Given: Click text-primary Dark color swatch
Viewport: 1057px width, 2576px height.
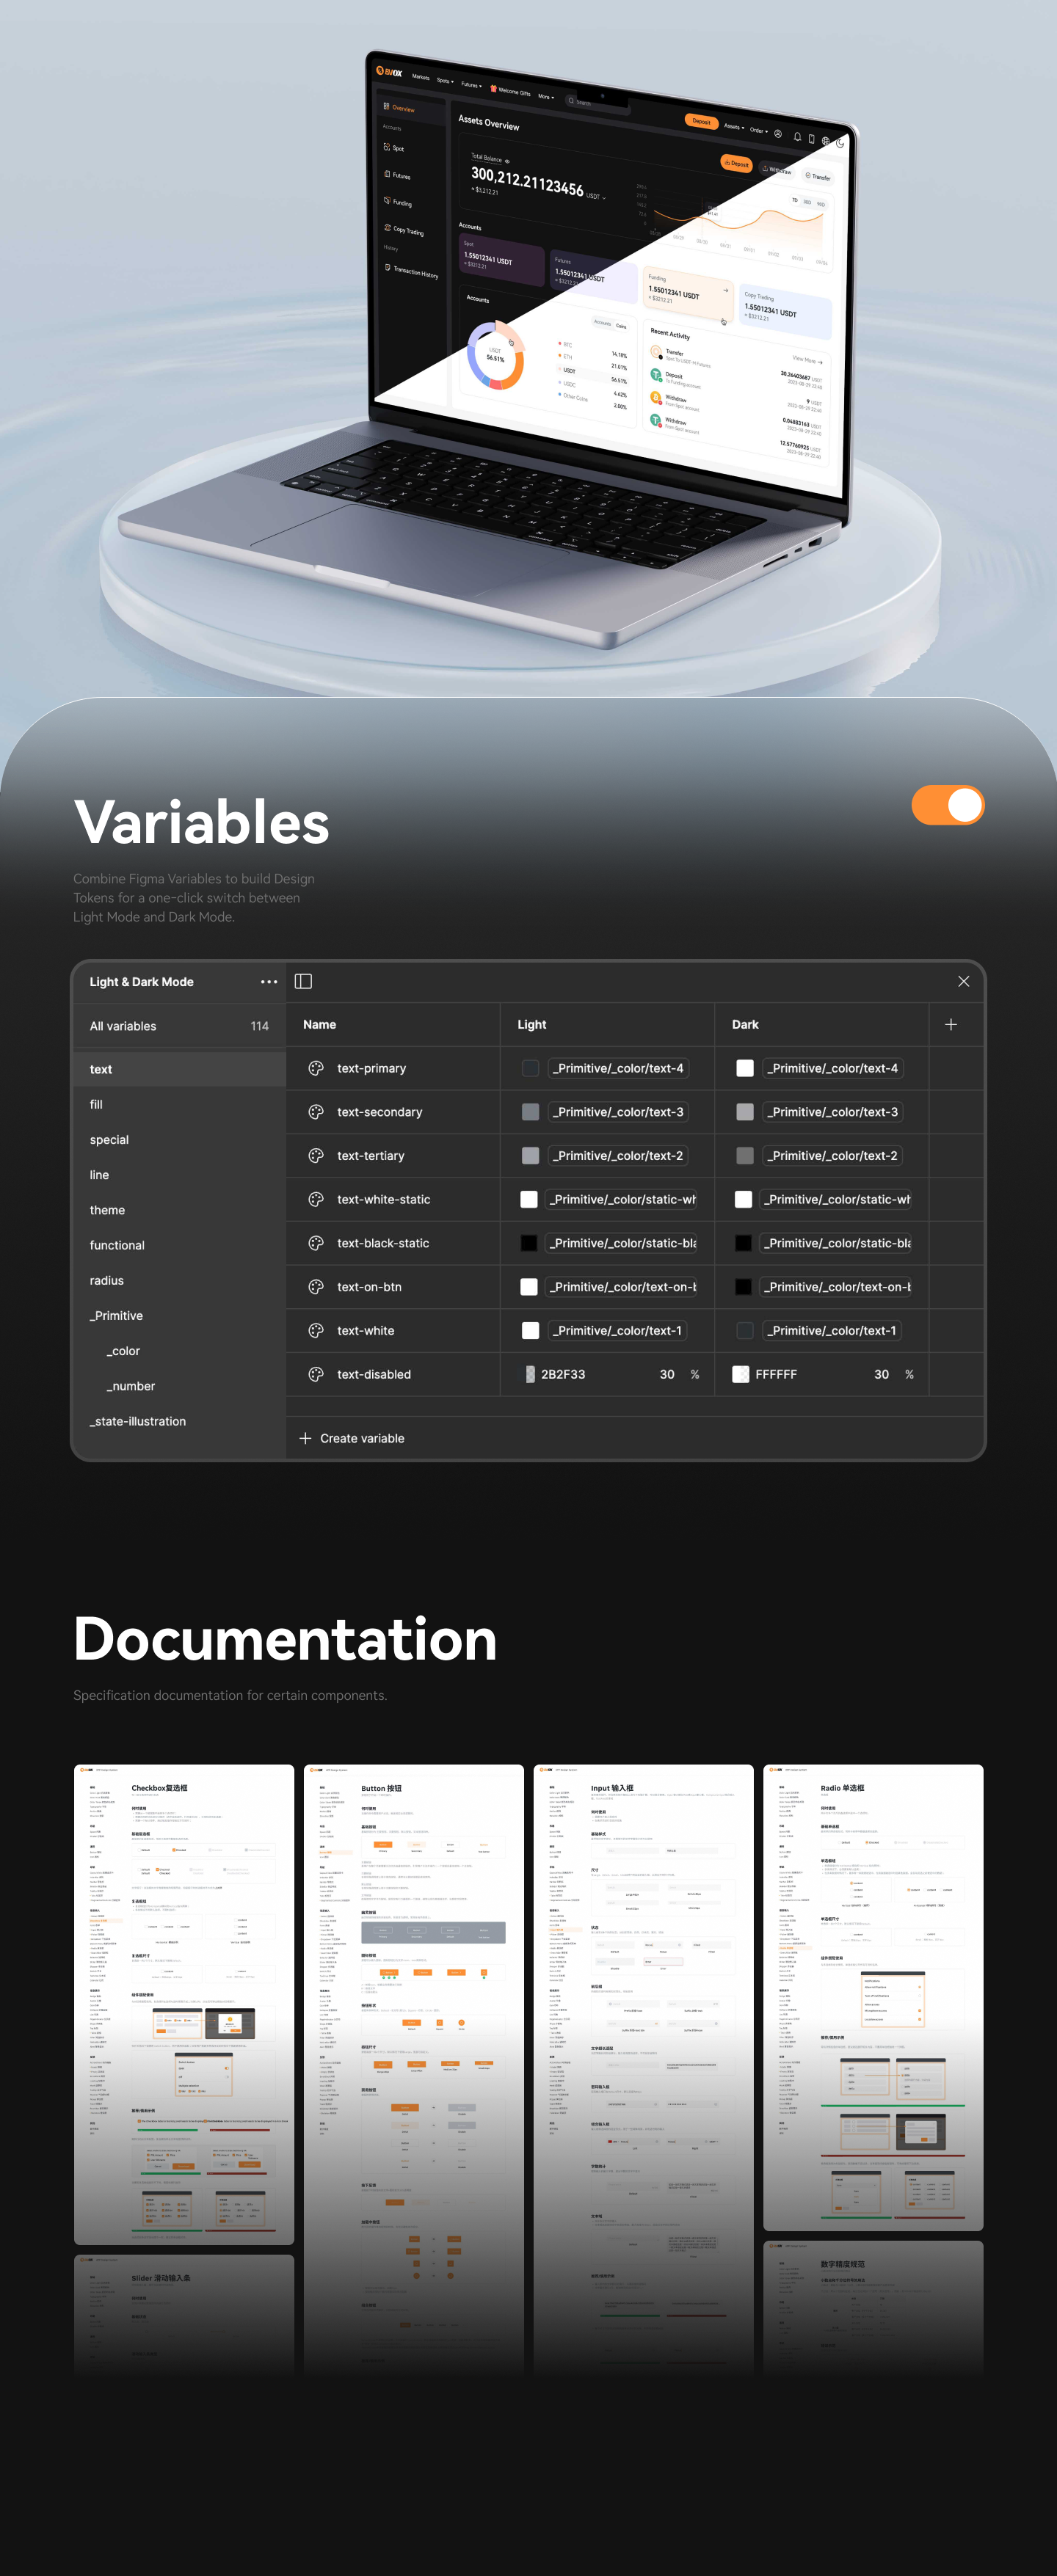Looking at the screenshot, I should [745, 1068].
